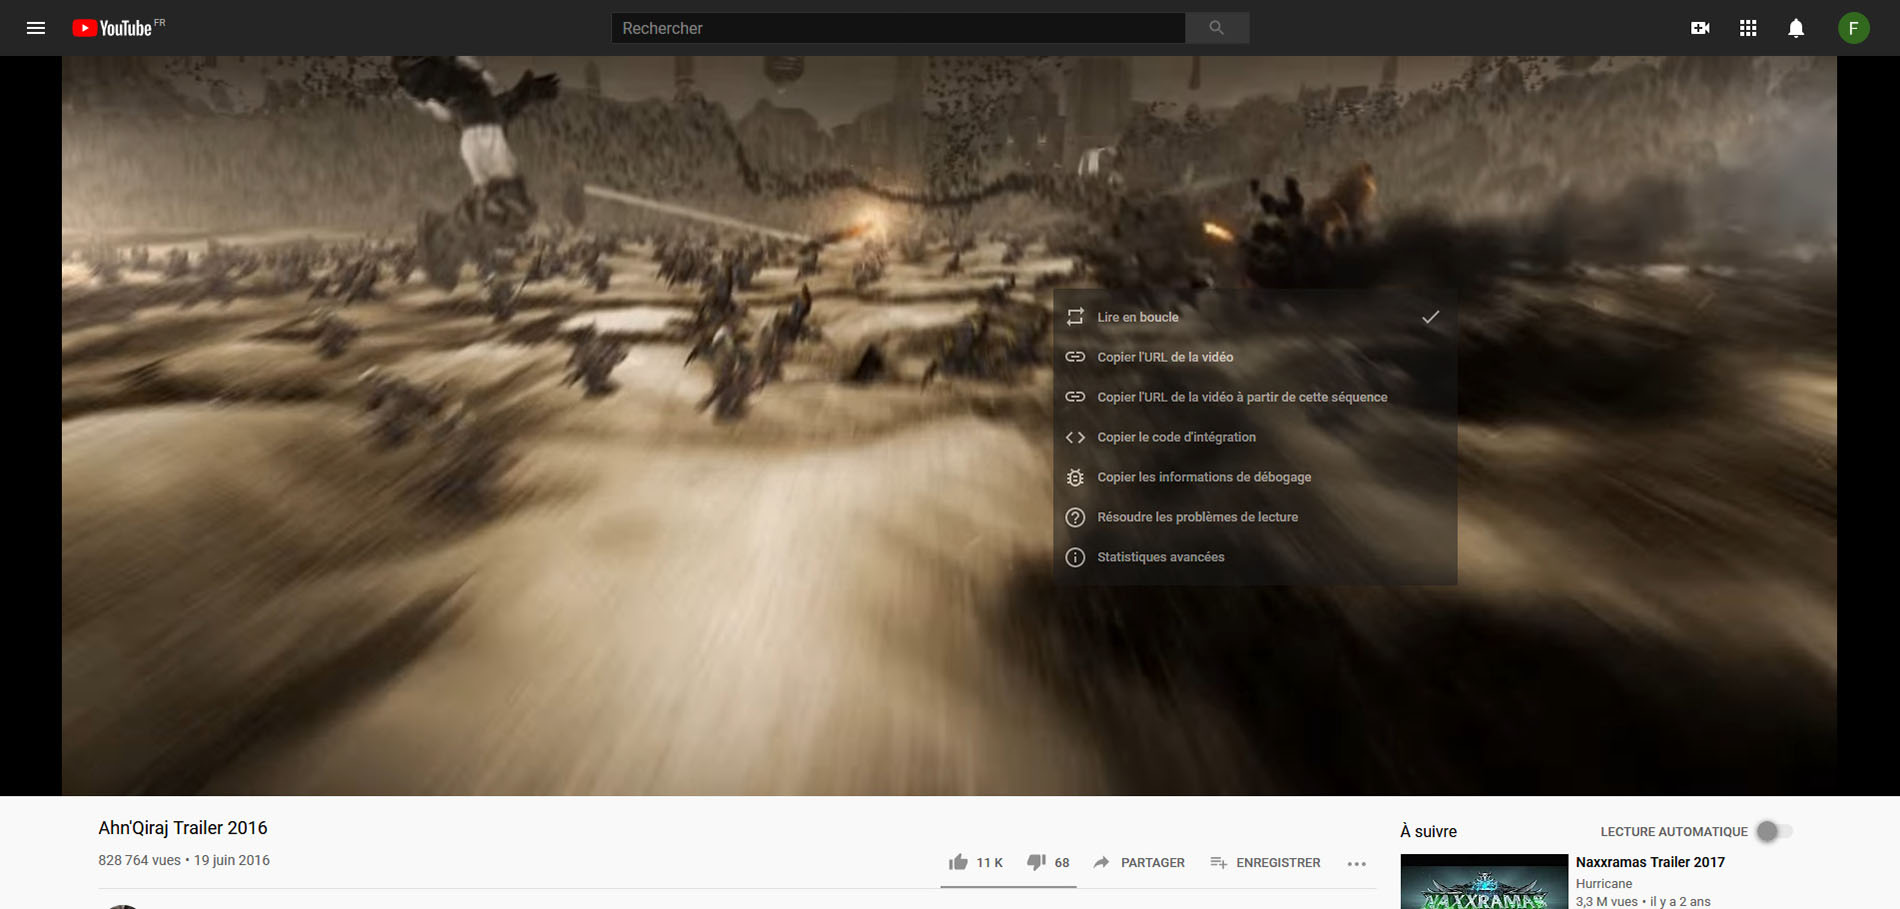This screenshot has width=1900, height=909.
Task: Select Copier le code d'intégration
Action: (1255, 437)
